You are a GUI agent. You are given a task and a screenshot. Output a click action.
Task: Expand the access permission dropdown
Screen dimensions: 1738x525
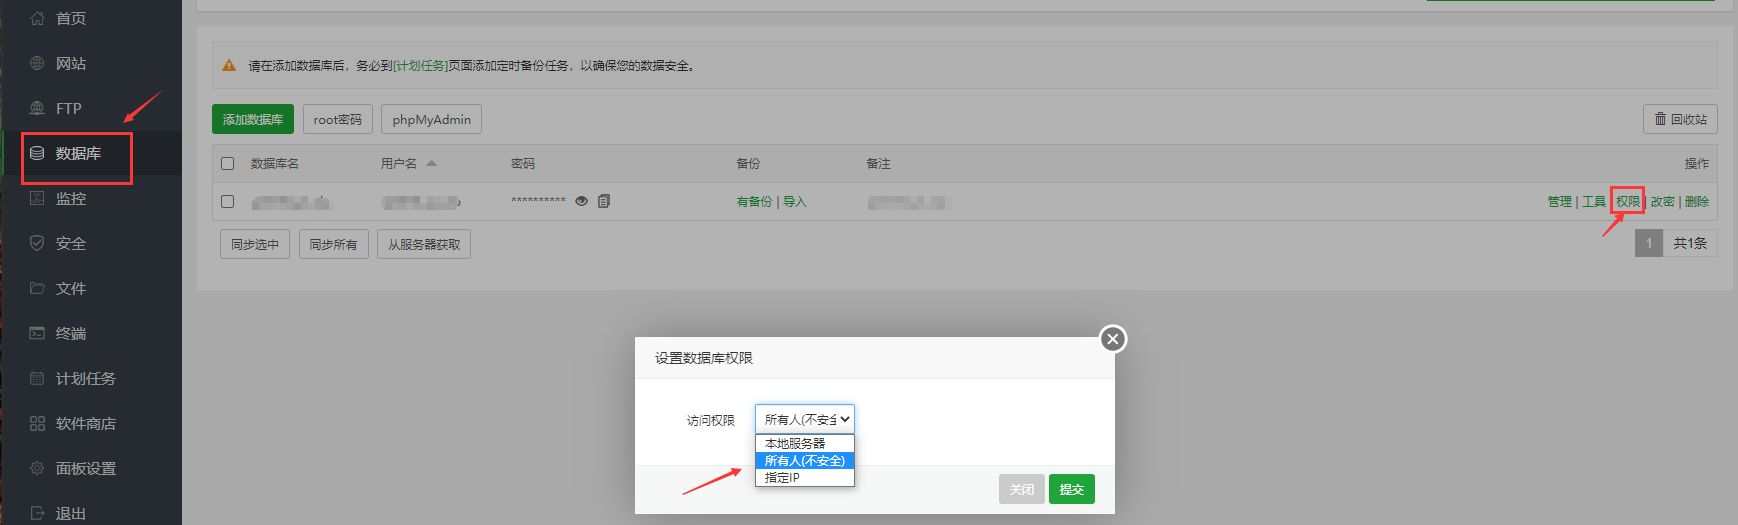click(x=804, y=419)
